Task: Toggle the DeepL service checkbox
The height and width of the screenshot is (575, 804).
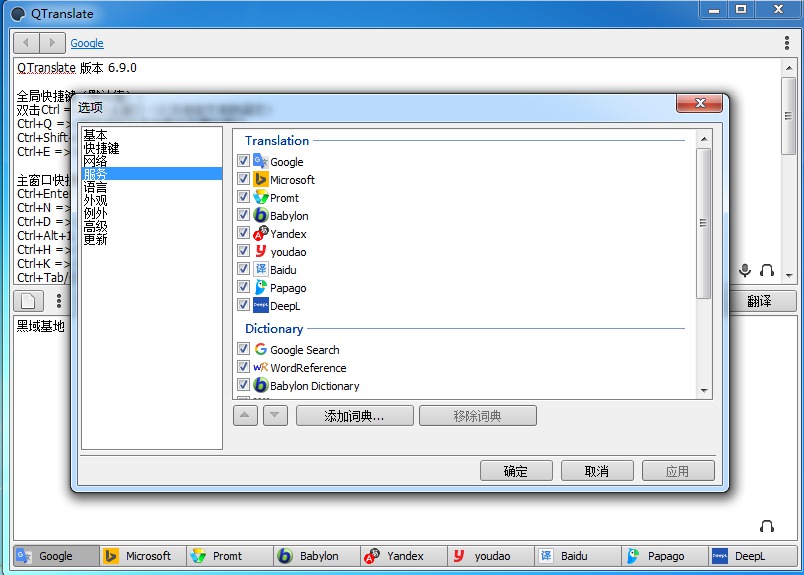Action: pyautogui.click(x=244, y=304)
